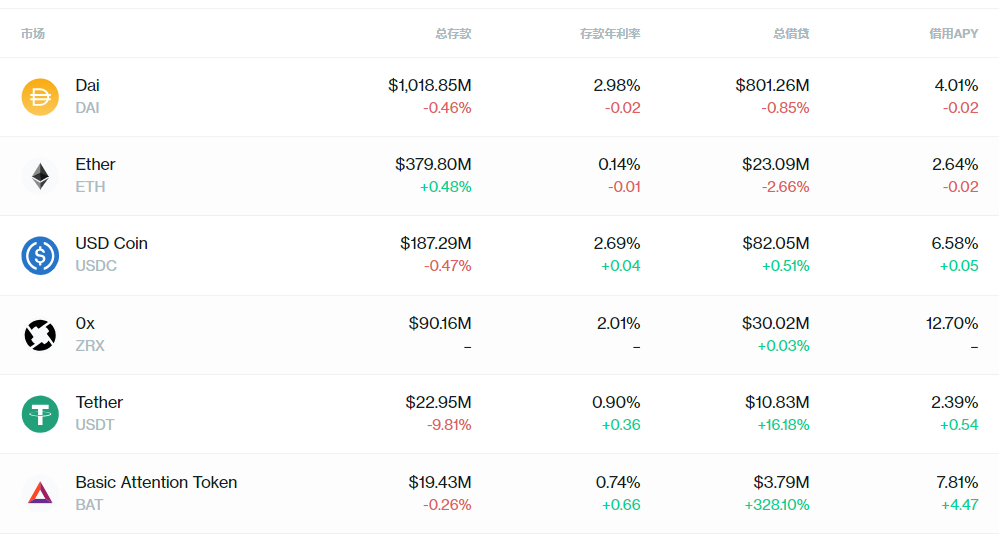Click the green Tether icon
The width and height of the screenshot is (999, 544).
point(40,414)
